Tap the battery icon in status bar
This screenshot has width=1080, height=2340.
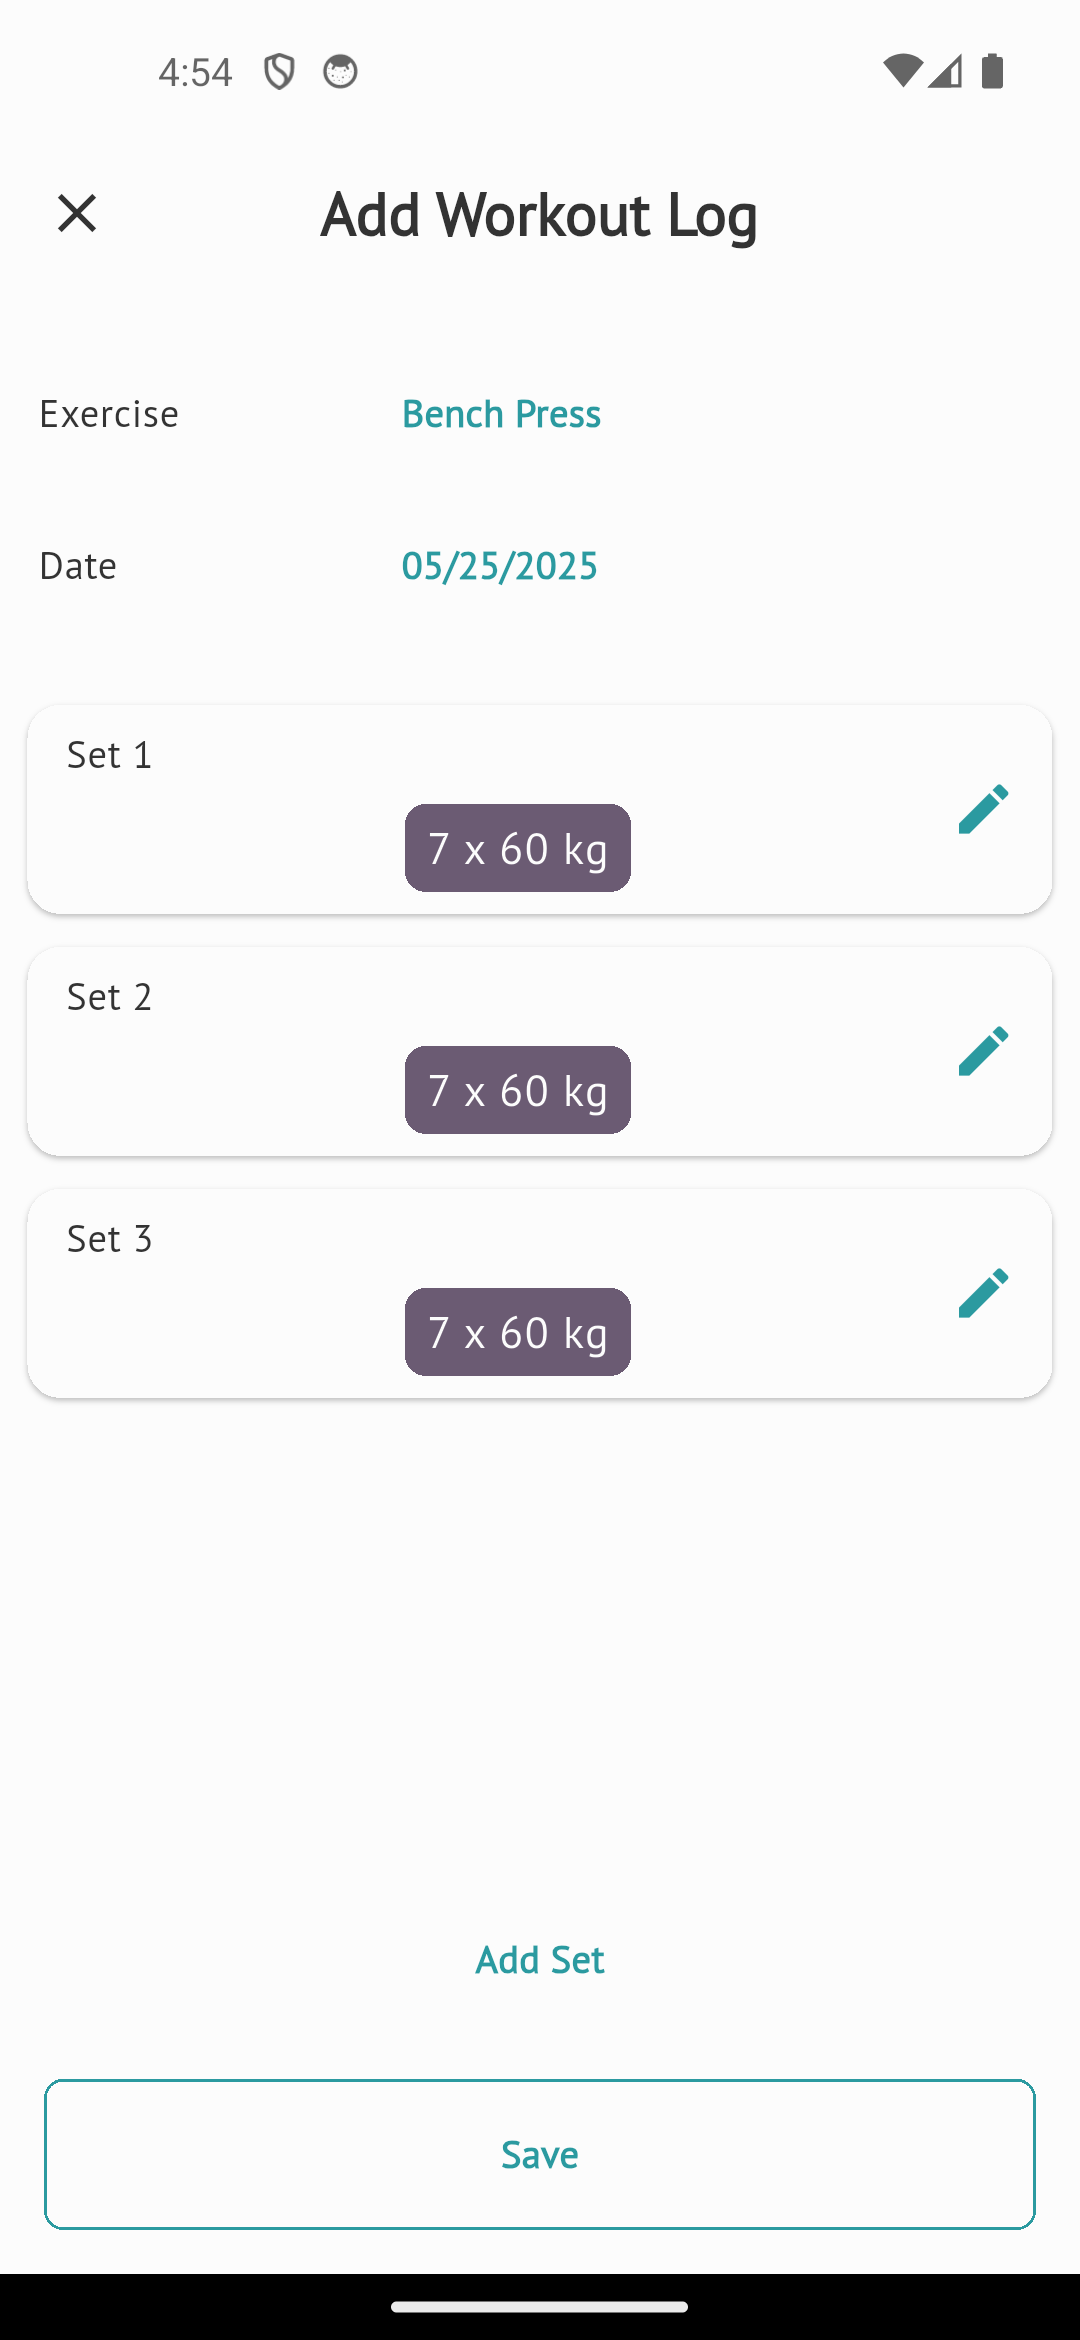coord(992,71)
